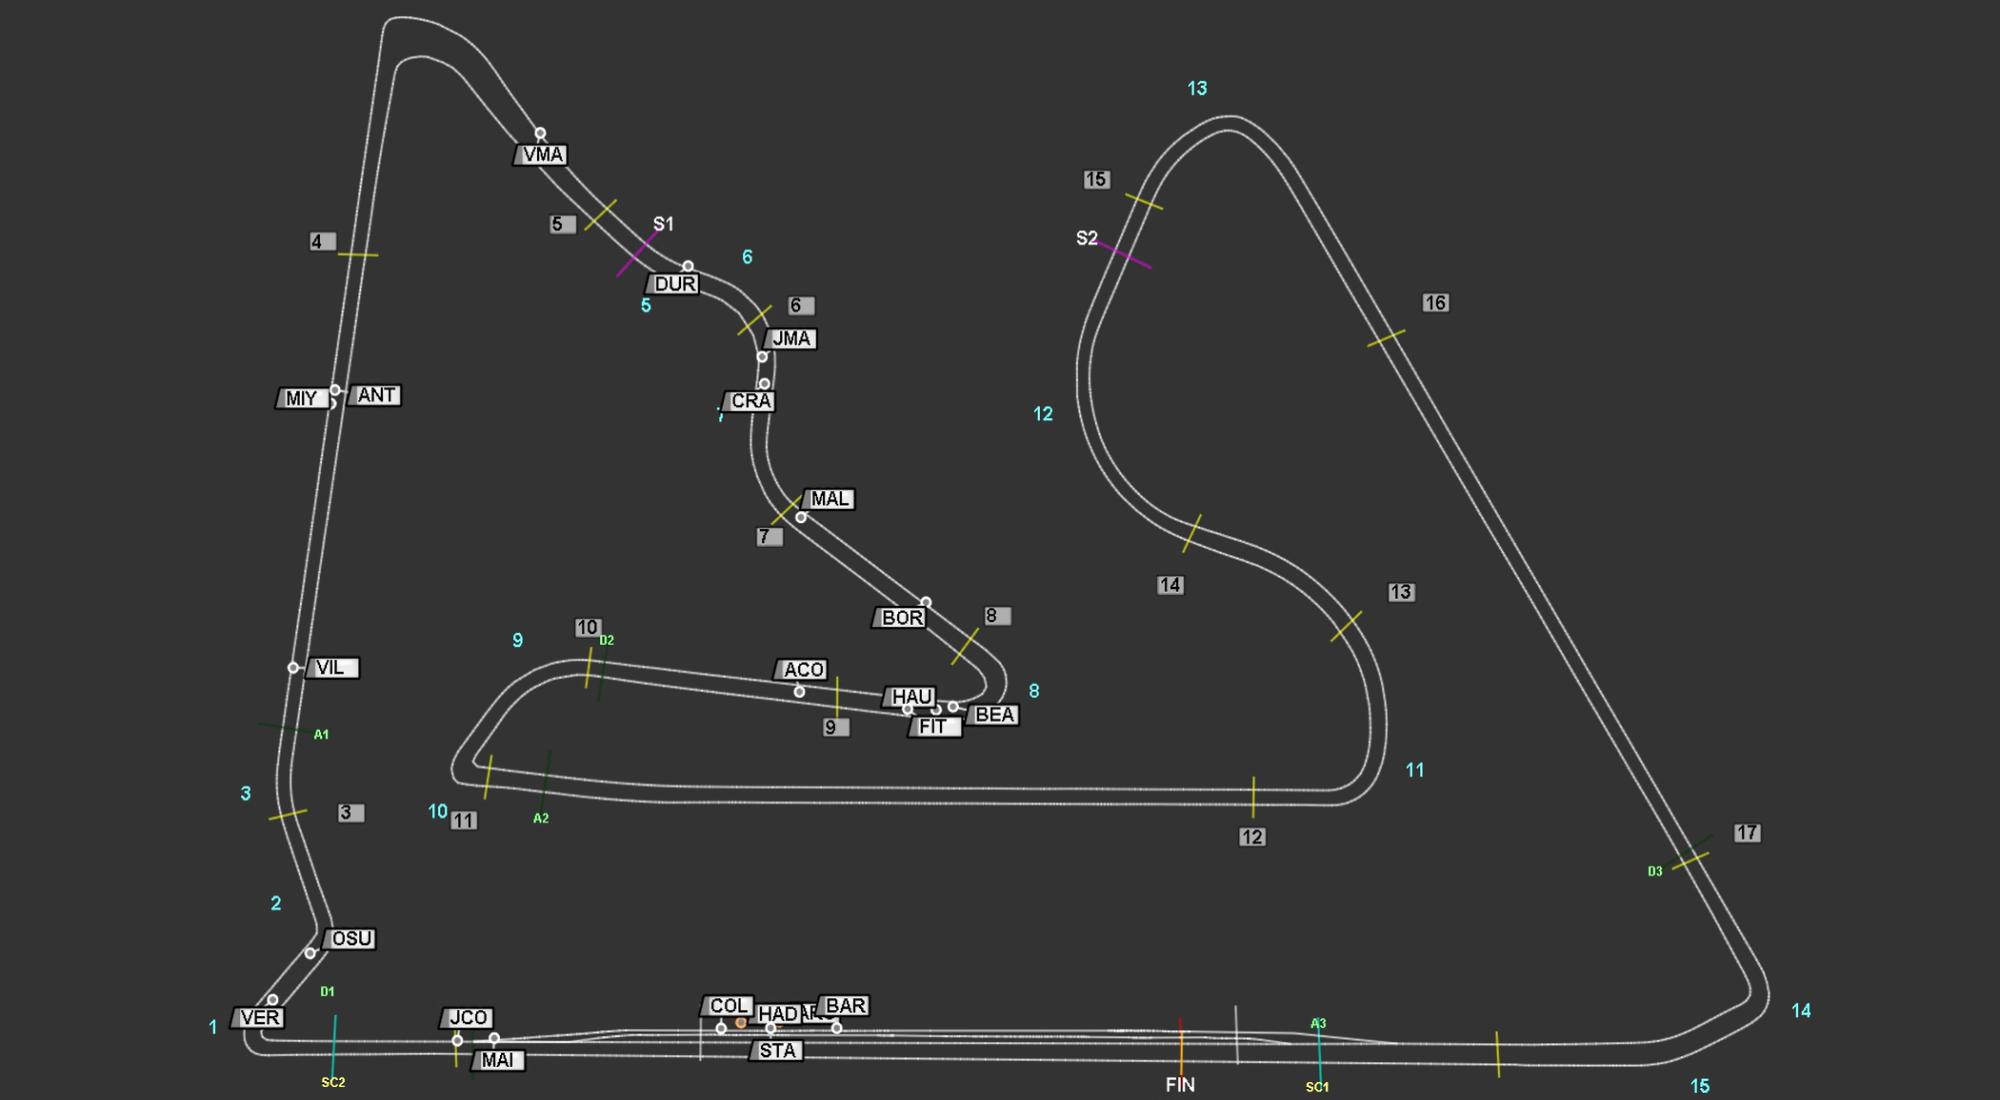Click gray marshal sector box 17

point(1747,833)
